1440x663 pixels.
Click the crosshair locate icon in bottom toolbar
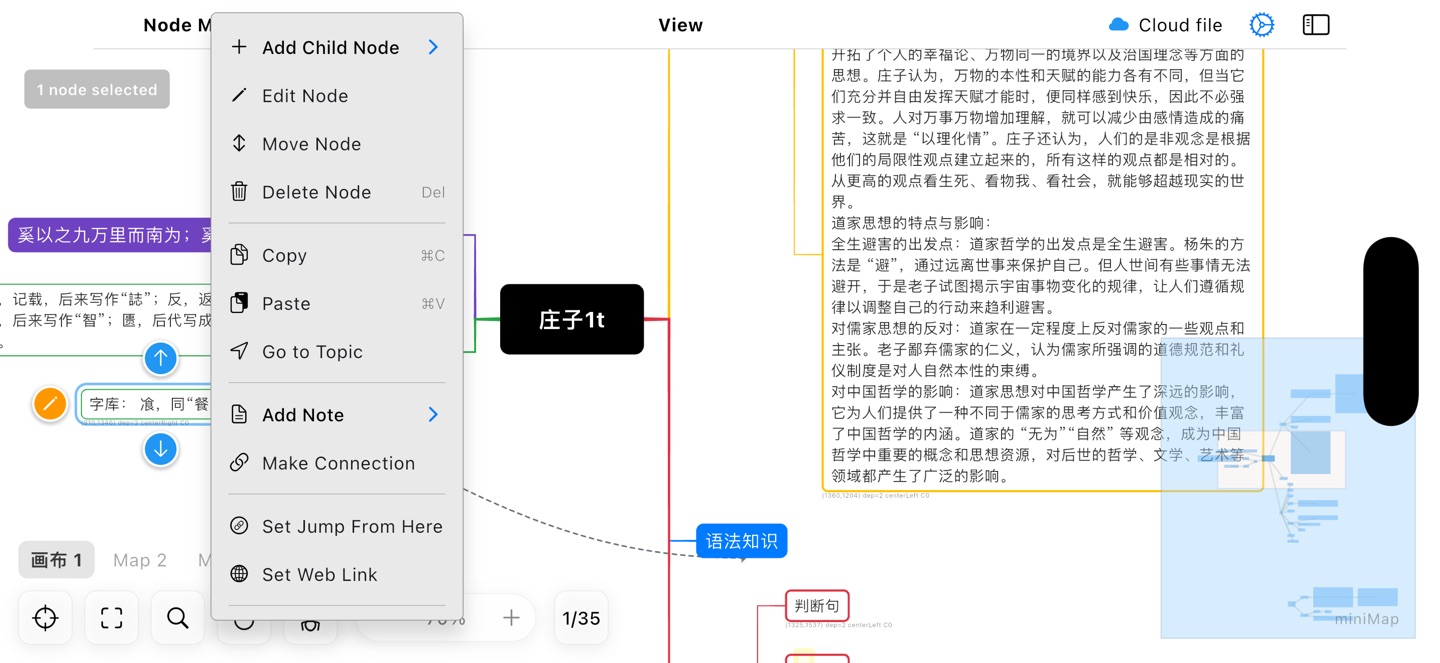point(46,618)
